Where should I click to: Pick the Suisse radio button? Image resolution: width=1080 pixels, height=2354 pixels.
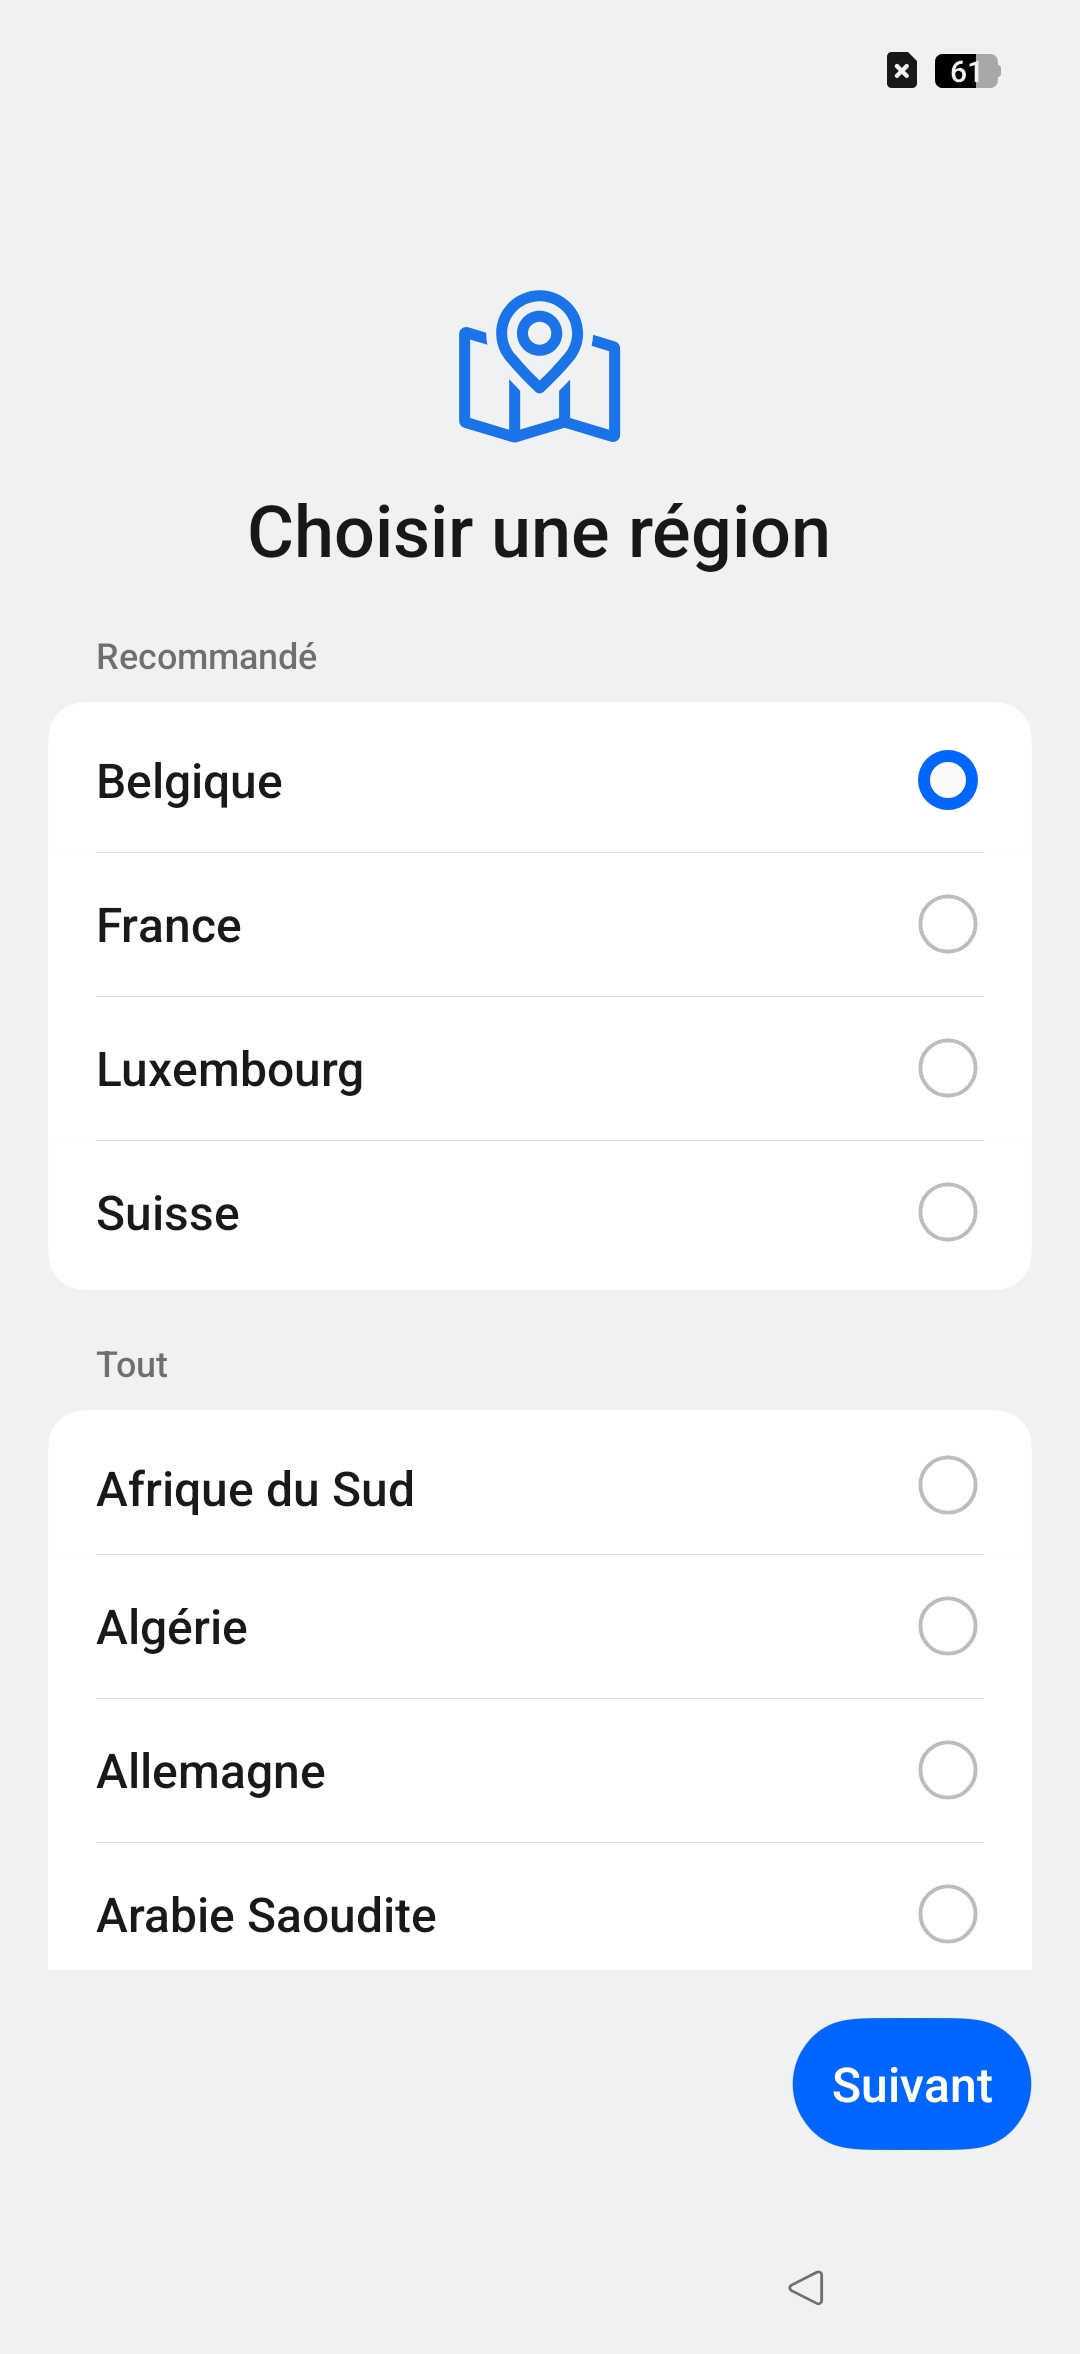(947, 1212)
